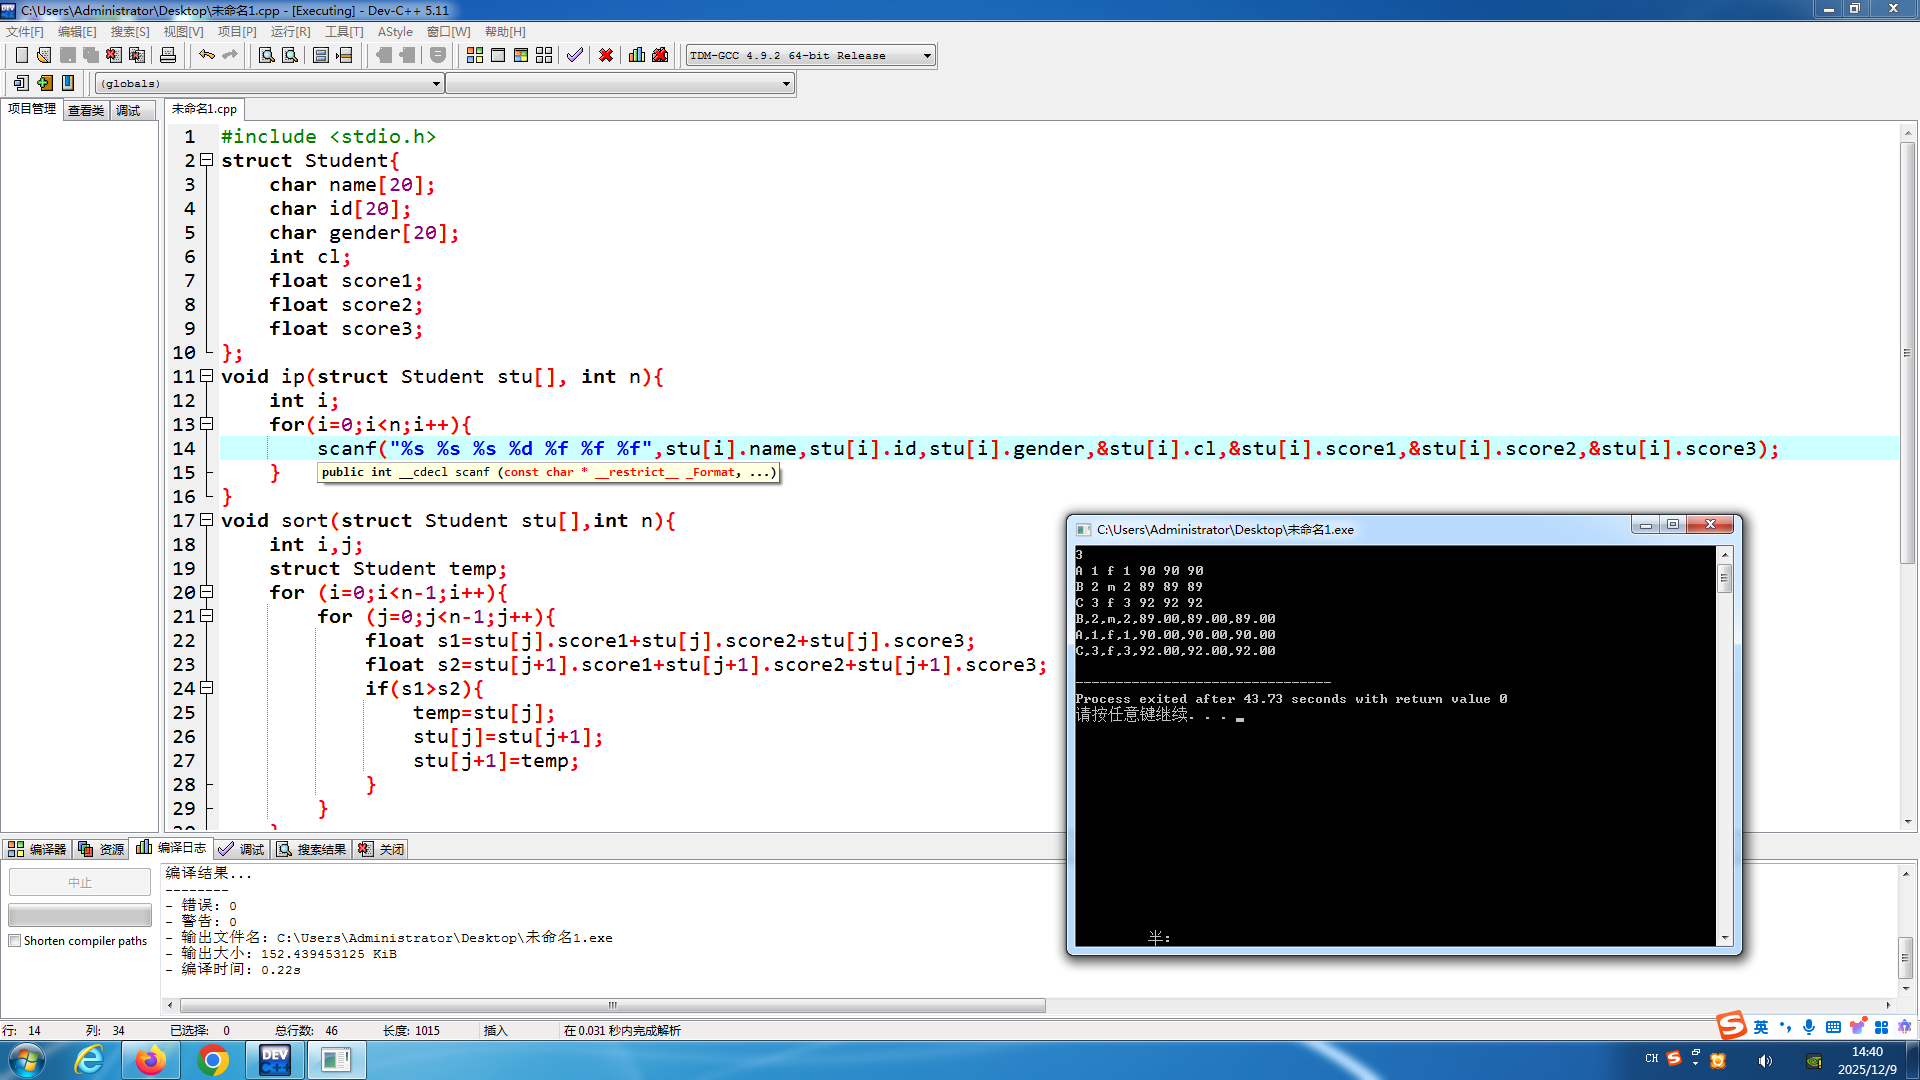Click the Profile Analysis bar chart icon
This screenshot has width=1920, height=1080.
click(637, 55)
